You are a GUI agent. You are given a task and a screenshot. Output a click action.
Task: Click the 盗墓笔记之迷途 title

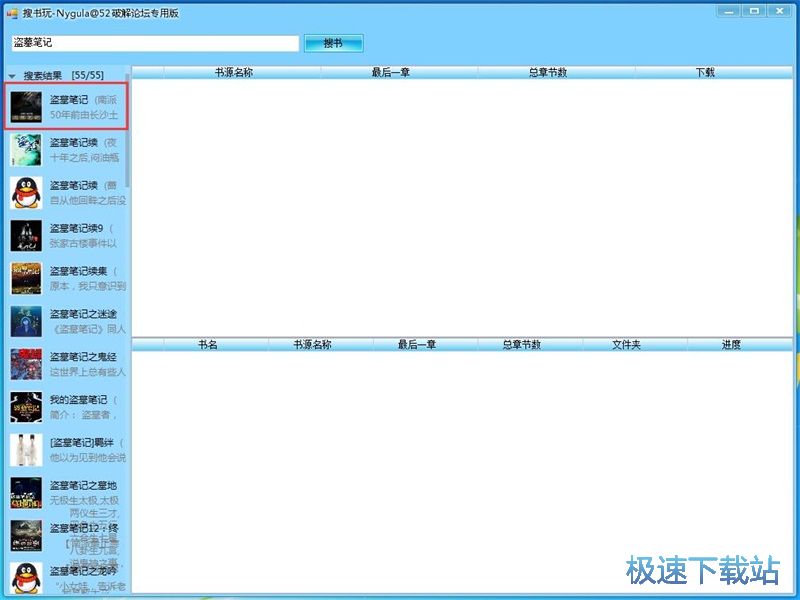(83, 314)
